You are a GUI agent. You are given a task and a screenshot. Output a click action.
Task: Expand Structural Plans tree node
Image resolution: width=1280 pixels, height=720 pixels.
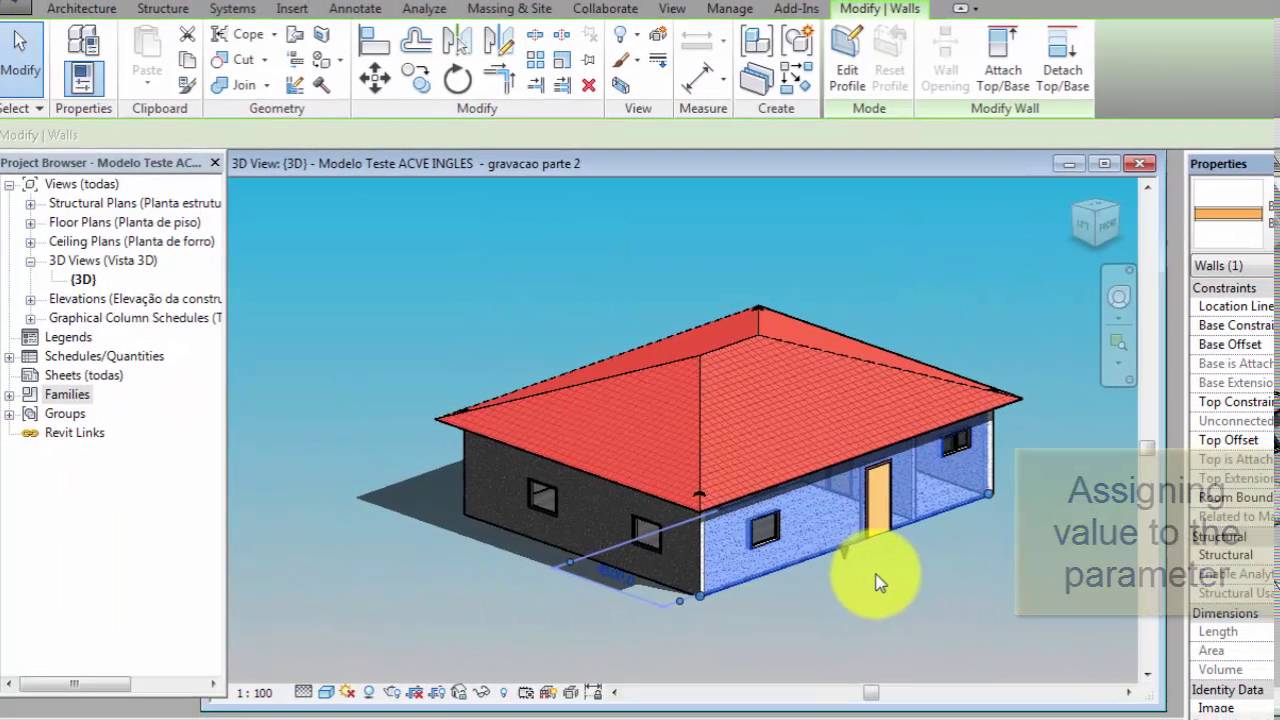pos(30,204)
